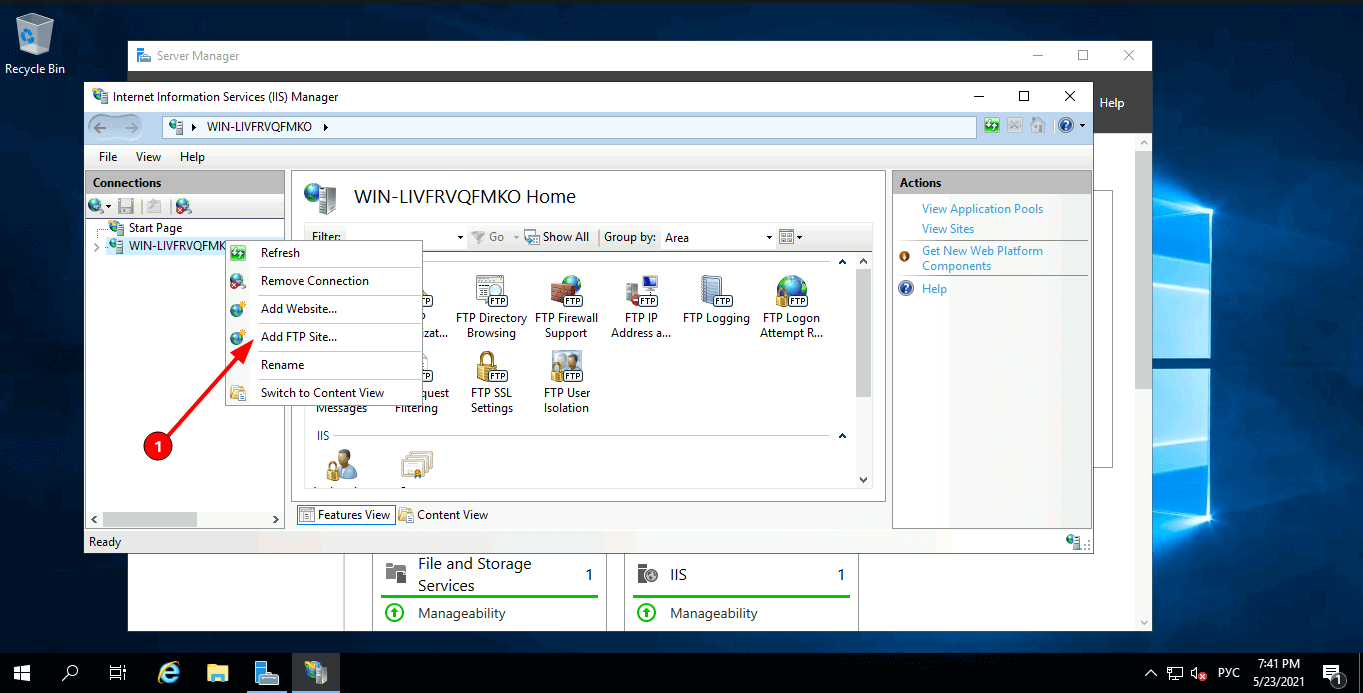This screenshot has width=1363, height=693.
Task: Click the Up toolbar icon in Connections
Action: pos(154,206)
